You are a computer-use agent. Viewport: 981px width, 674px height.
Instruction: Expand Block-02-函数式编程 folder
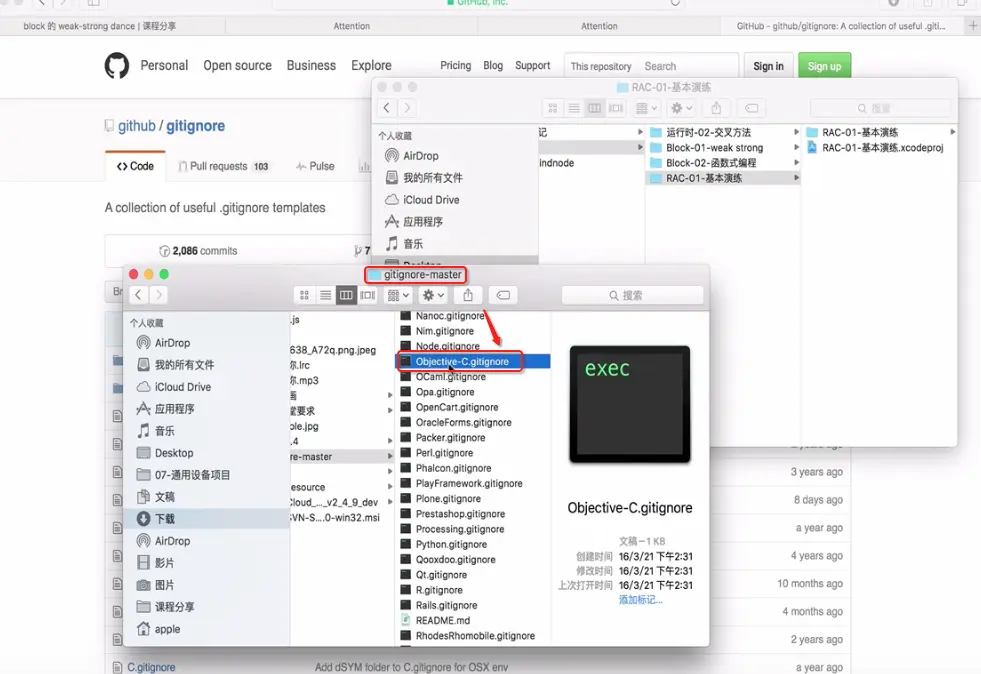point(796,163)
